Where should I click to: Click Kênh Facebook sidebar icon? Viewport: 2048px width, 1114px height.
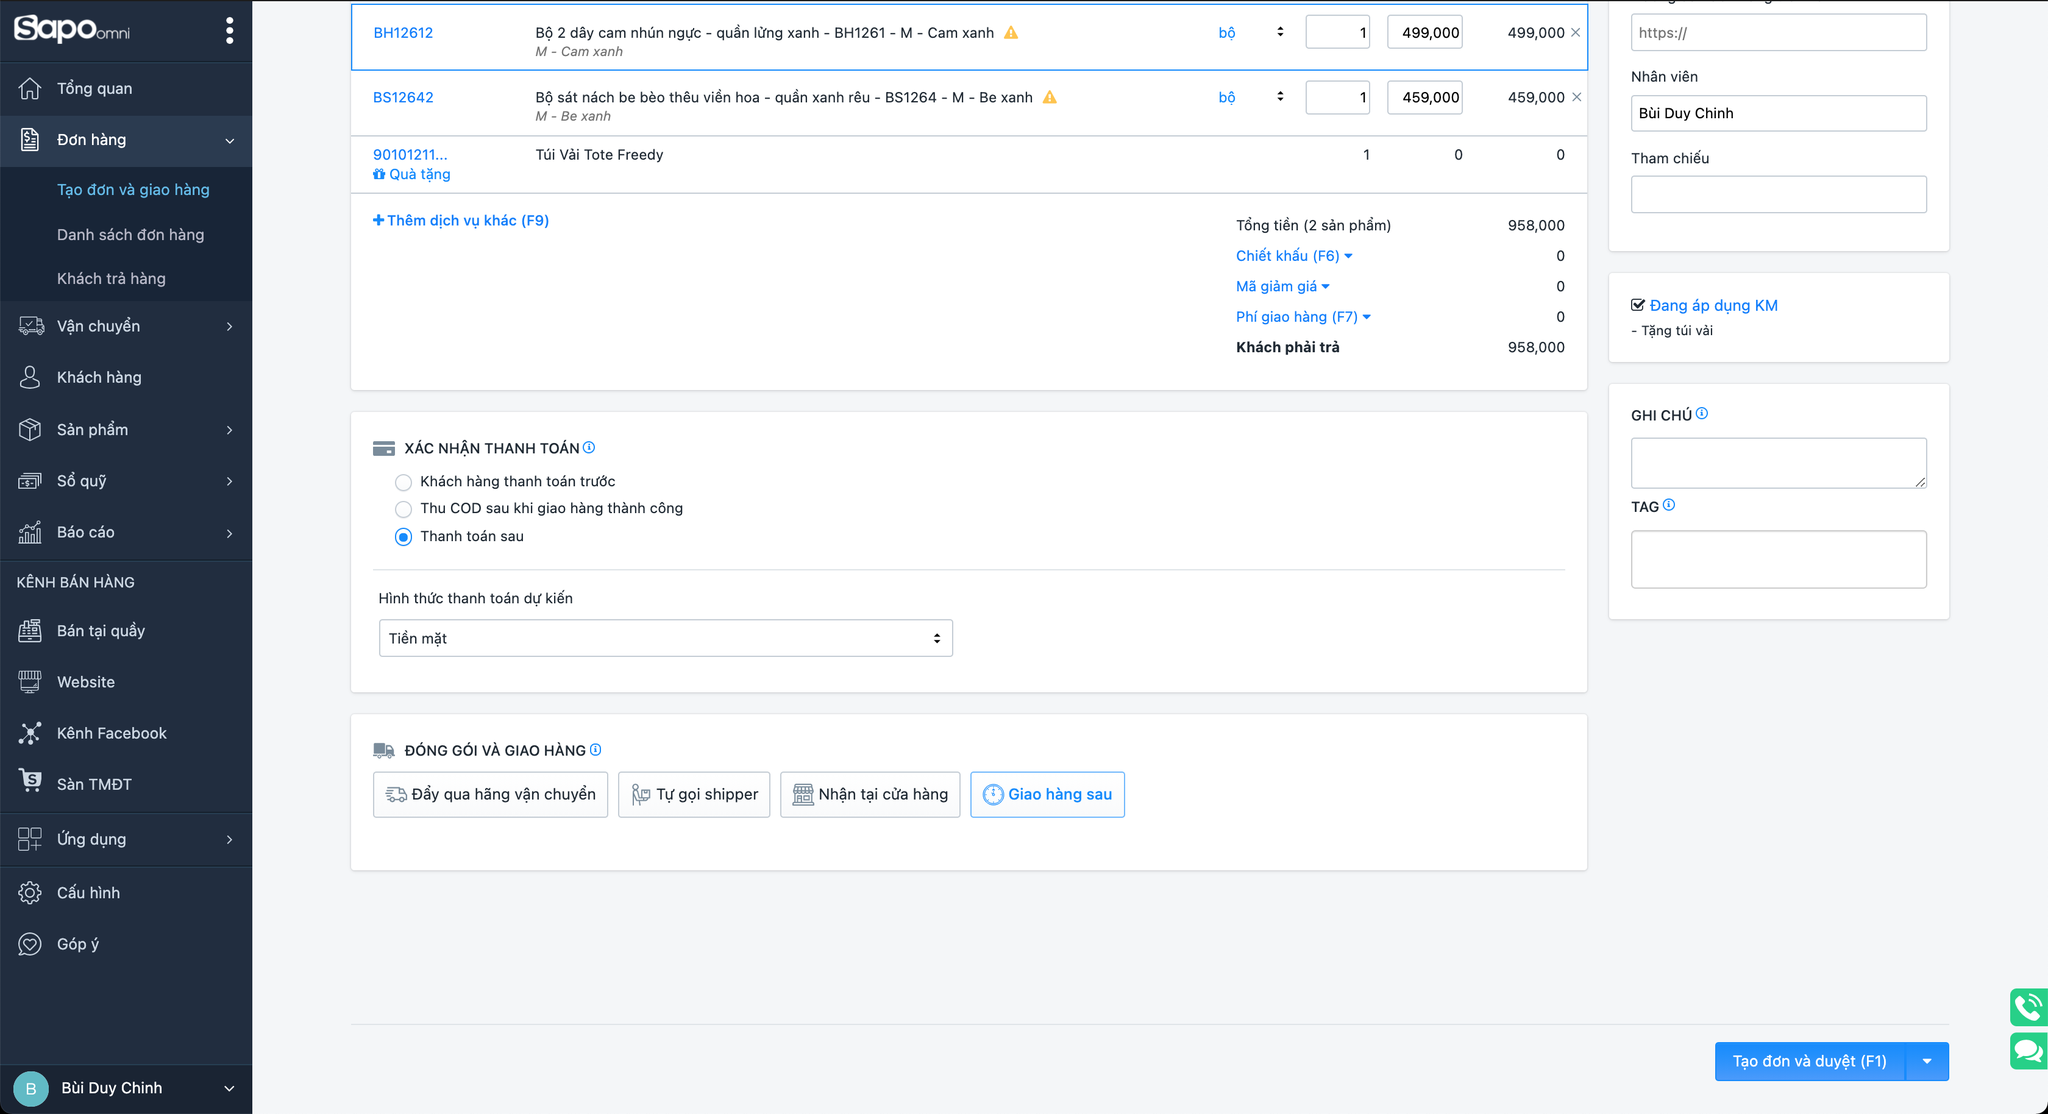coord(30,733)
